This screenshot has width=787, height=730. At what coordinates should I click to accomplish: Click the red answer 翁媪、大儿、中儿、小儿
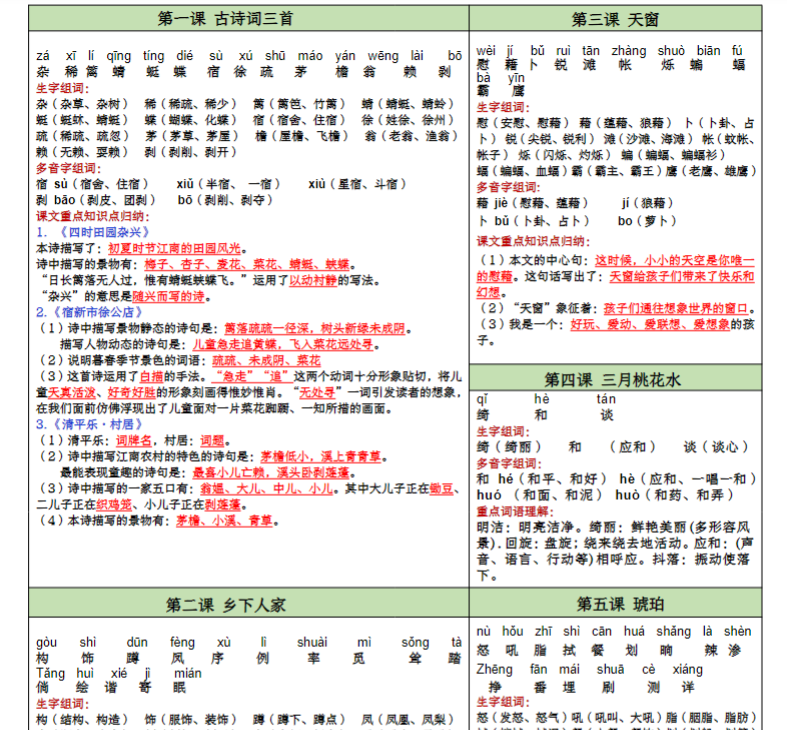click(x=267, y=489)
